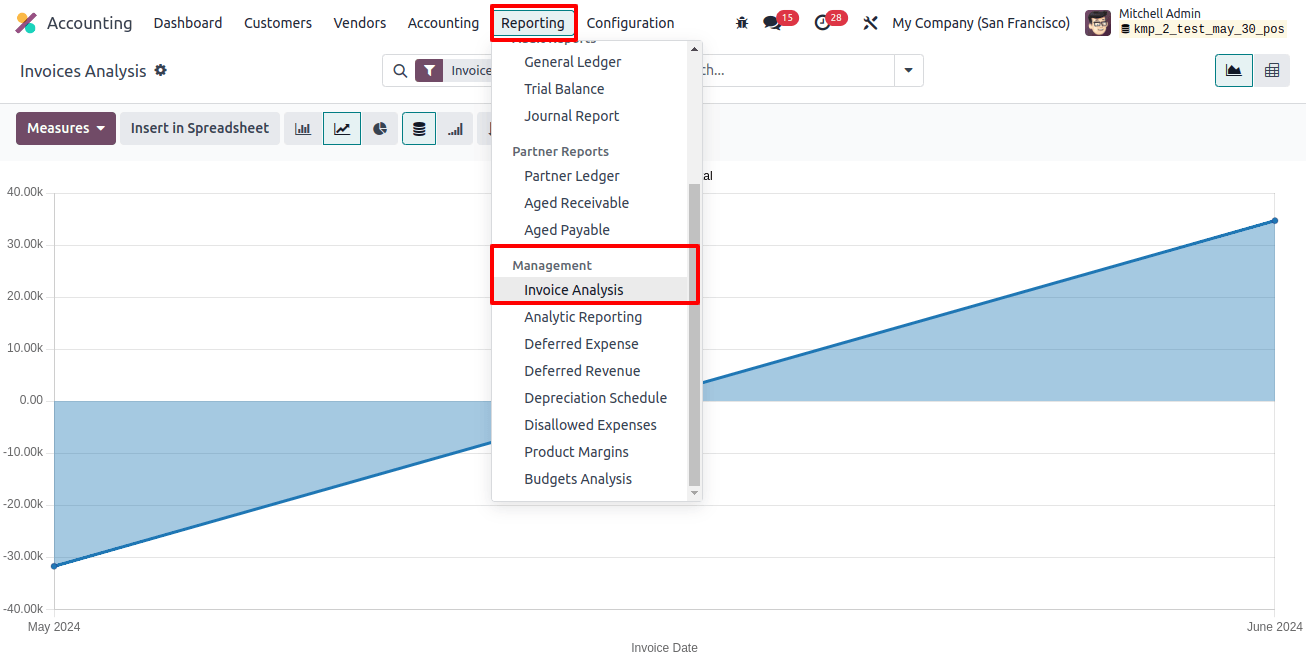The image size is (1306, 660).
Task: Click the reporting menu scrollbar thumb
Action: pos(695,333)
